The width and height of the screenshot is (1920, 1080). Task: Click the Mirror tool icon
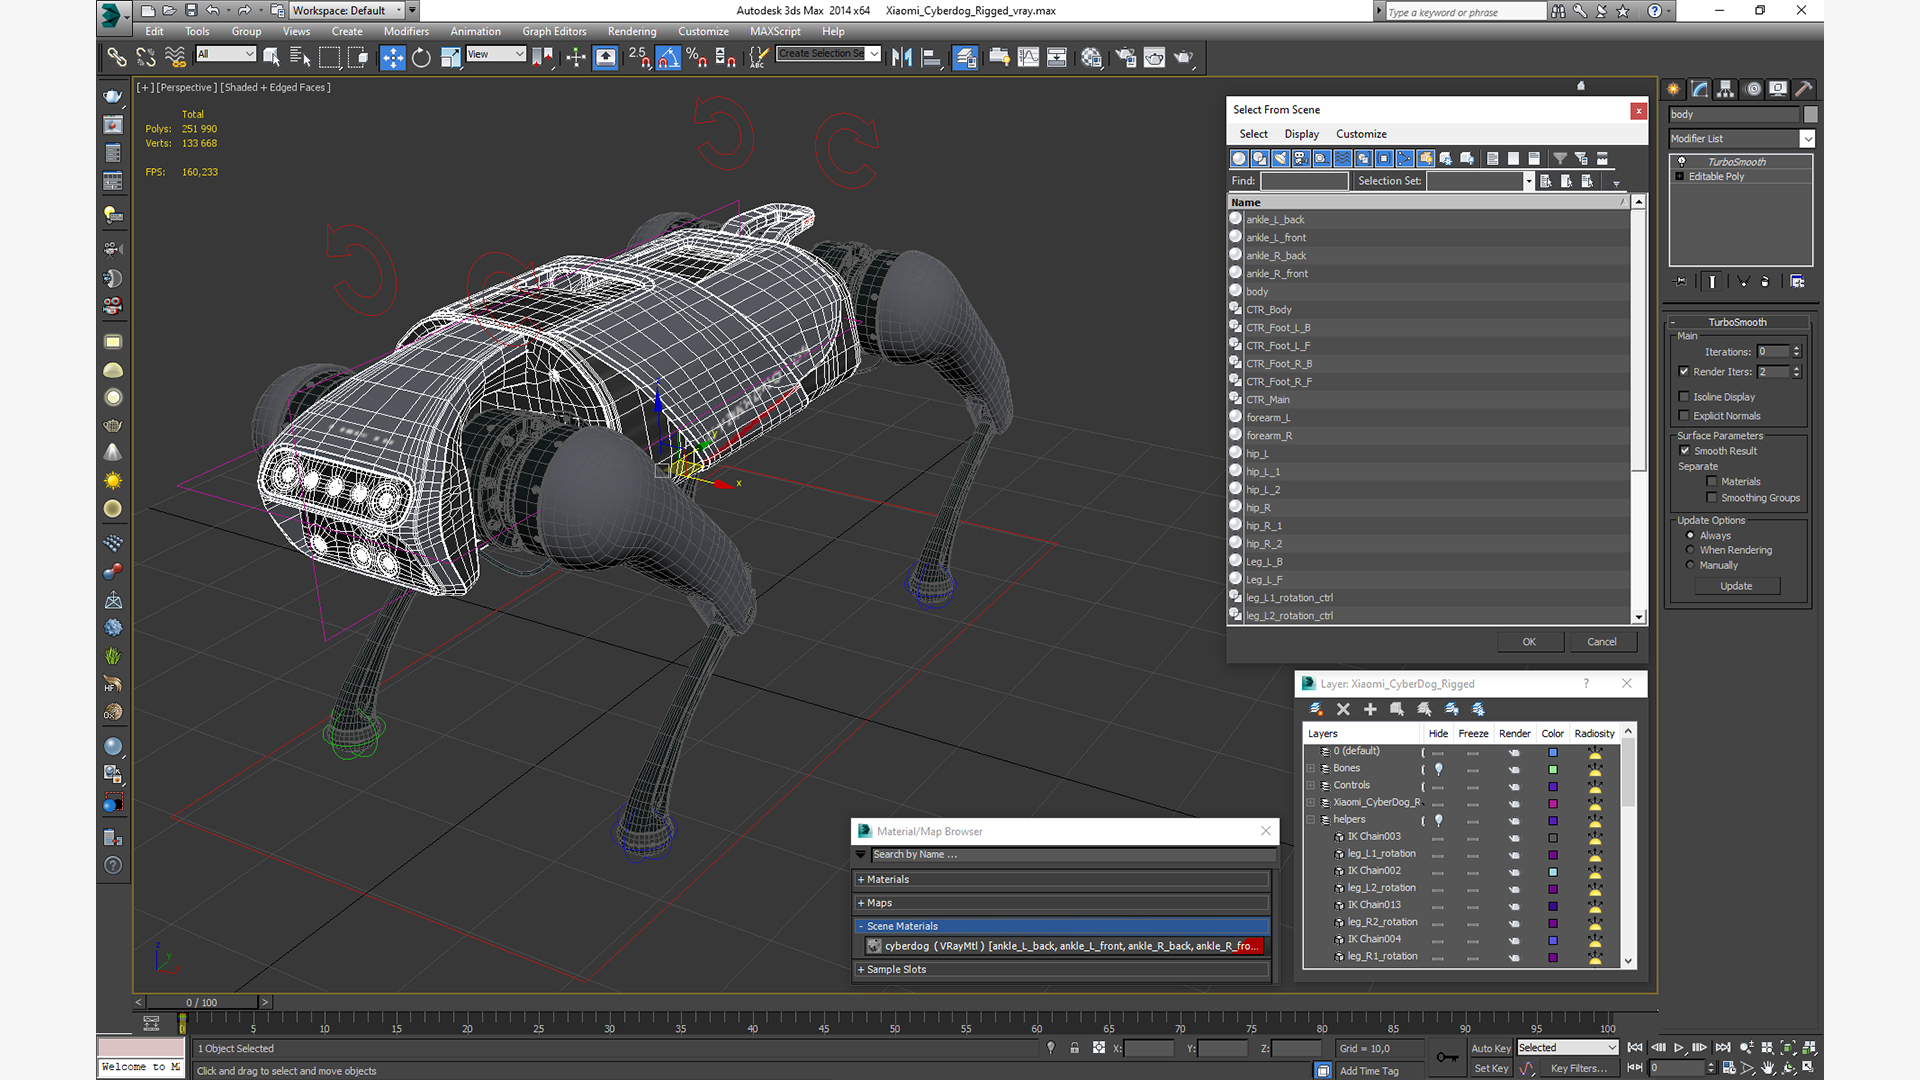pos(902,57)
